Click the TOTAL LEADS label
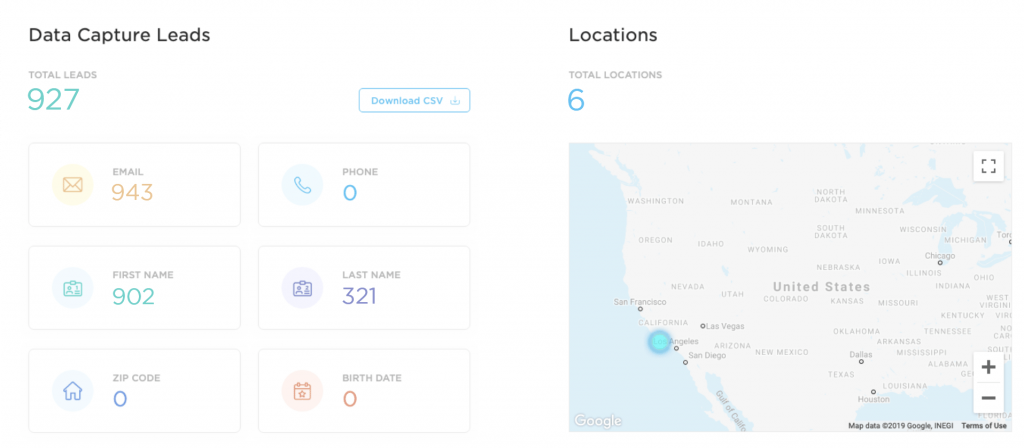The width and height of the screenshot is (1024, 448). pos(63,75)
